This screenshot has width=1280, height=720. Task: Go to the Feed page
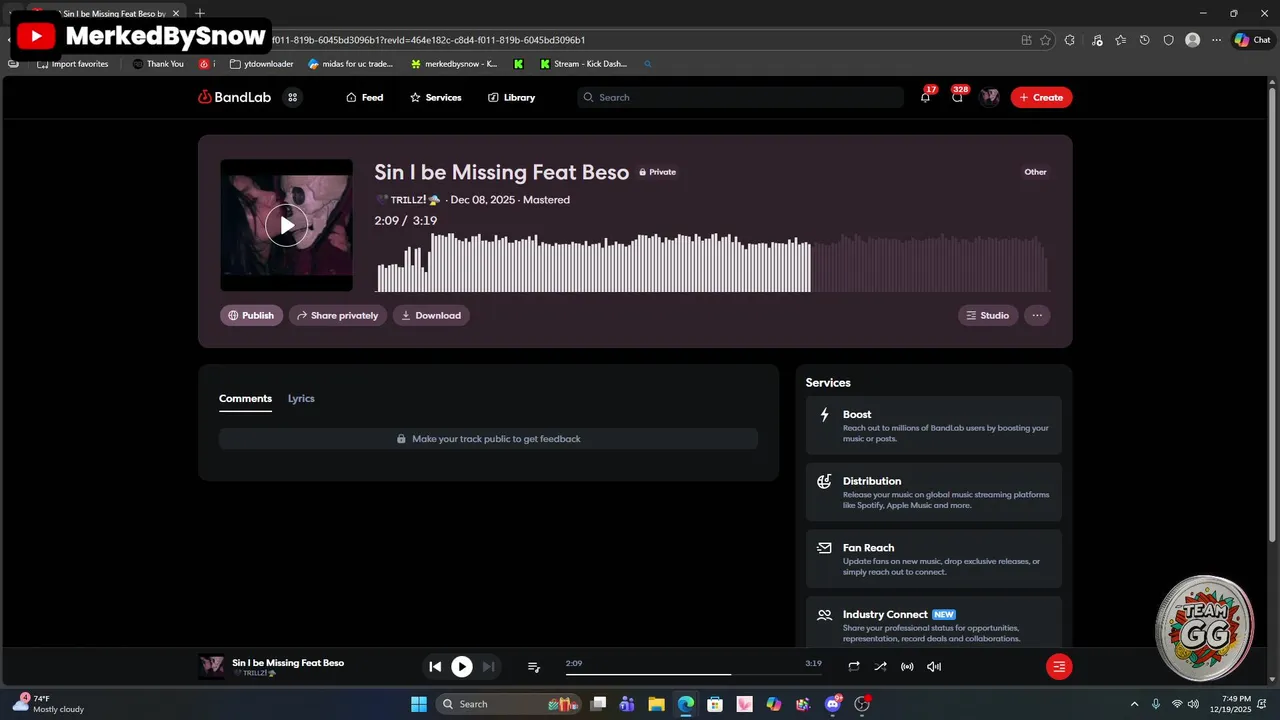[364, 97]
